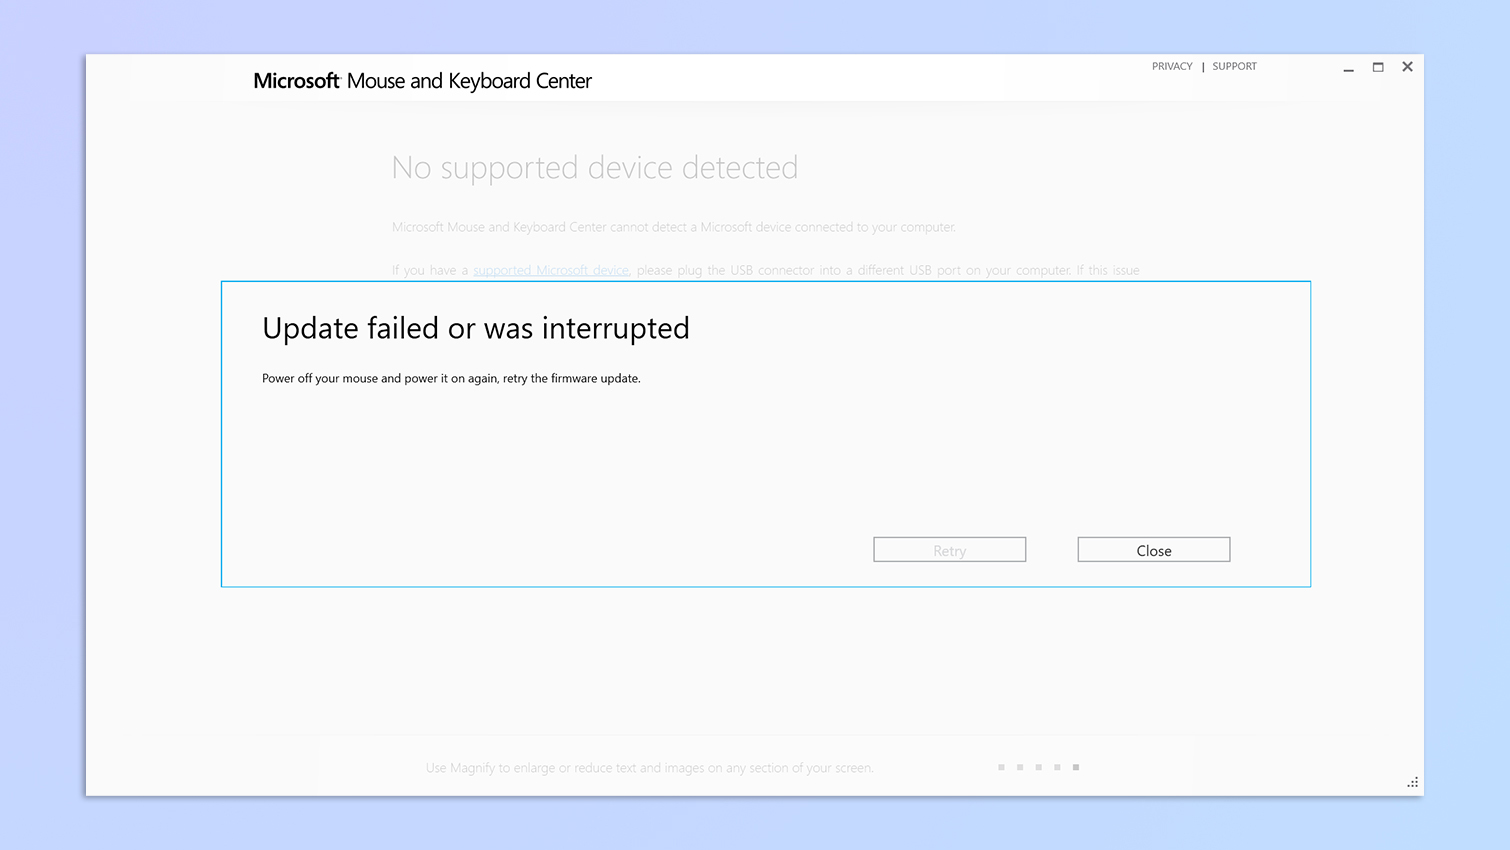Click the 'Use Magnify to enlarge' tip text
The width and height of the screenshot is (1510, 850).
point(650,768)
